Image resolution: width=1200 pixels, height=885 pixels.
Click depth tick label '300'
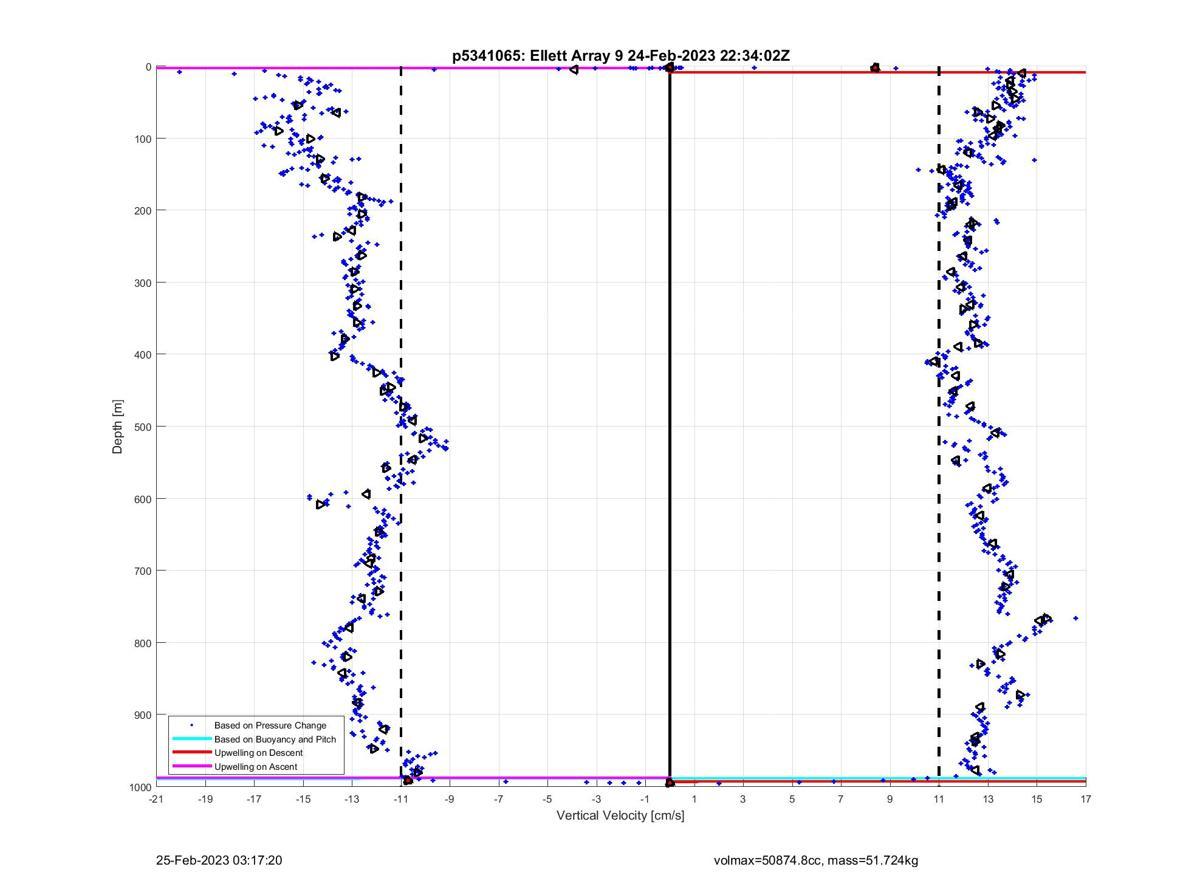pos(143,283)
